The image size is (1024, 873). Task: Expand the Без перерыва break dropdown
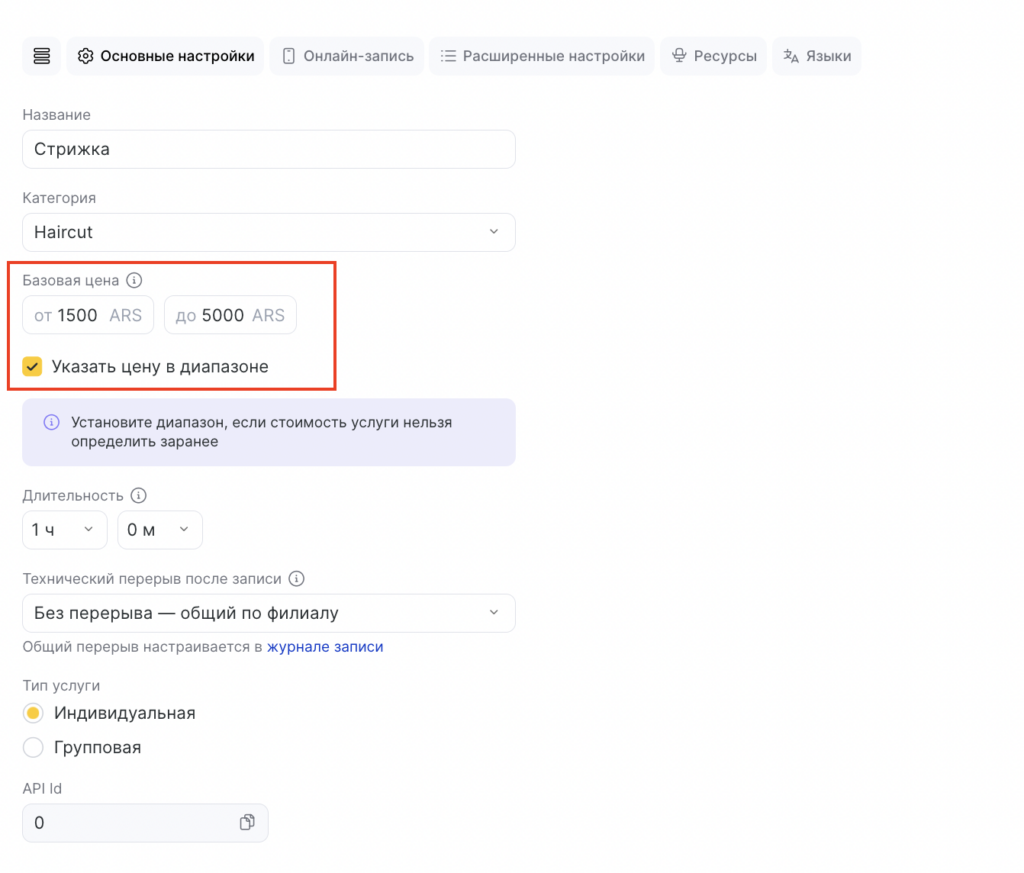[268, 613]
